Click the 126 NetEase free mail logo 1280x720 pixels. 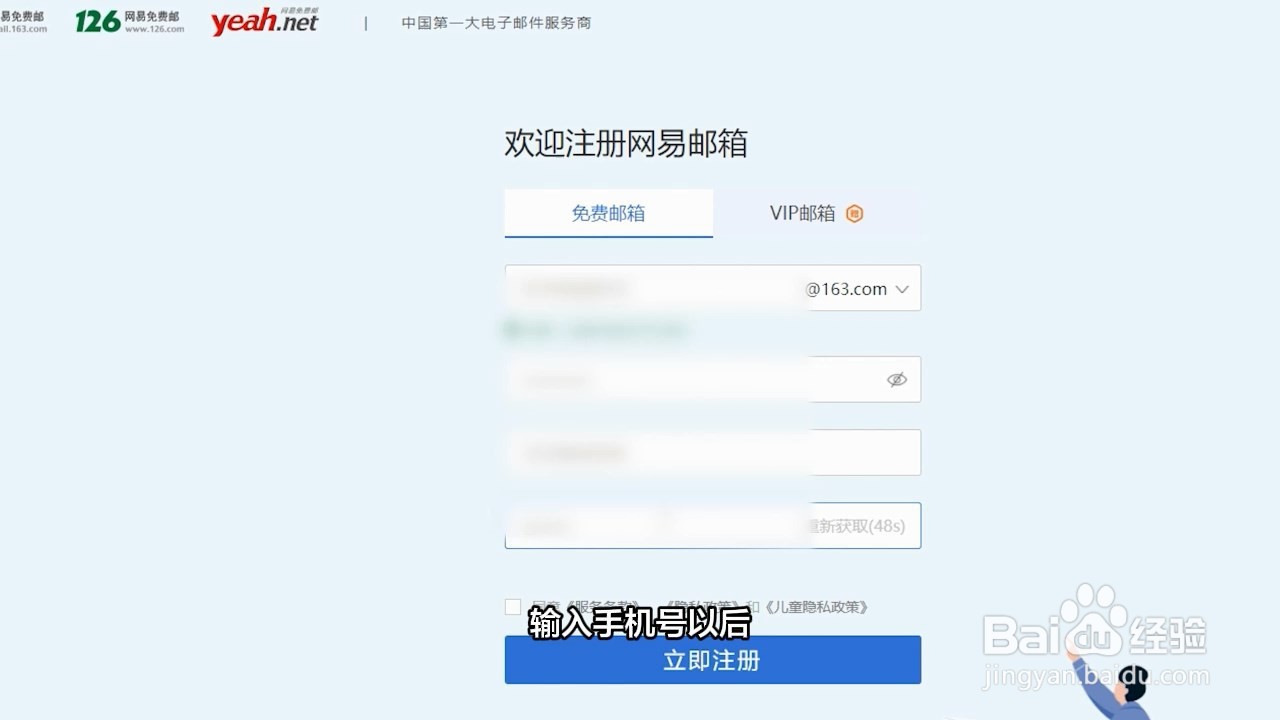click(x=130, y=21)
